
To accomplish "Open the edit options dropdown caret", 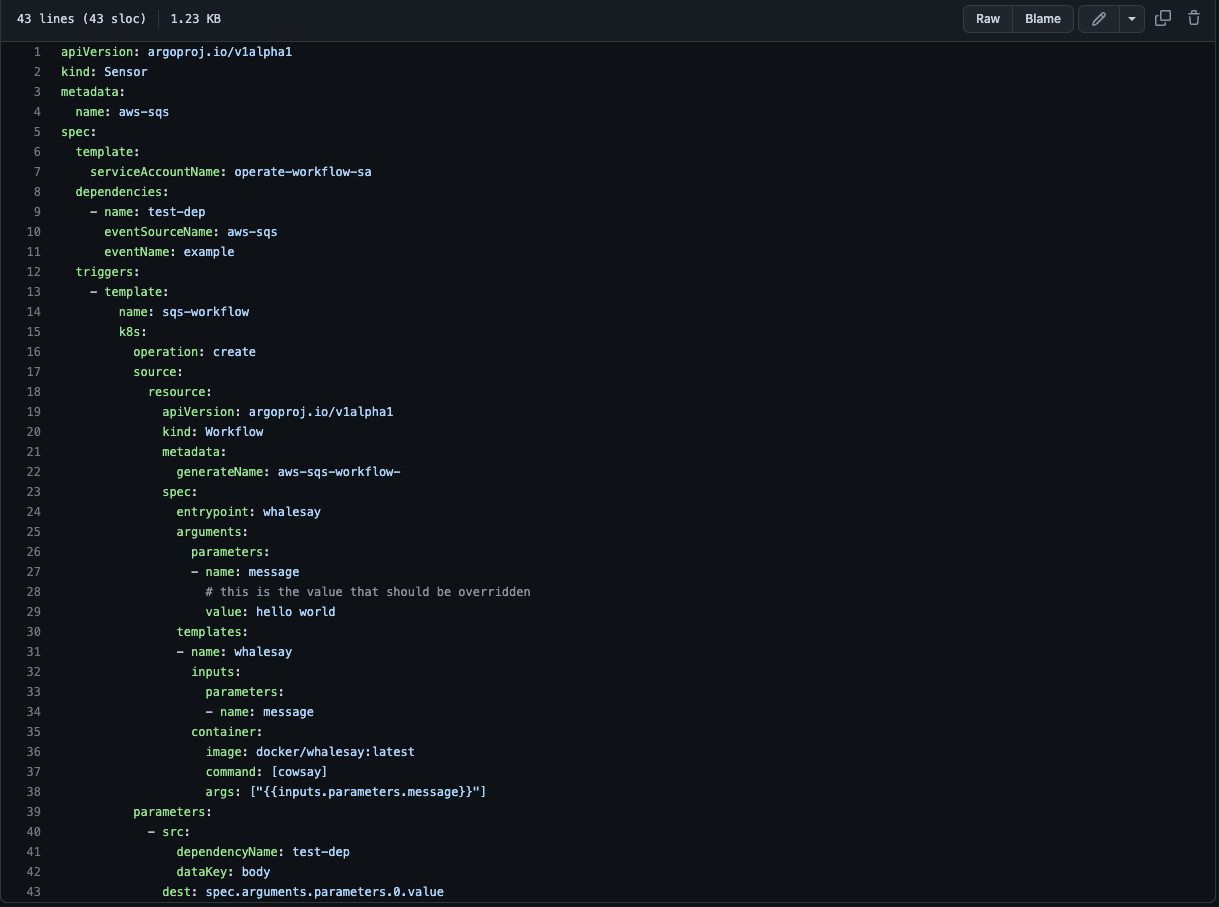I will (1132, 19).
